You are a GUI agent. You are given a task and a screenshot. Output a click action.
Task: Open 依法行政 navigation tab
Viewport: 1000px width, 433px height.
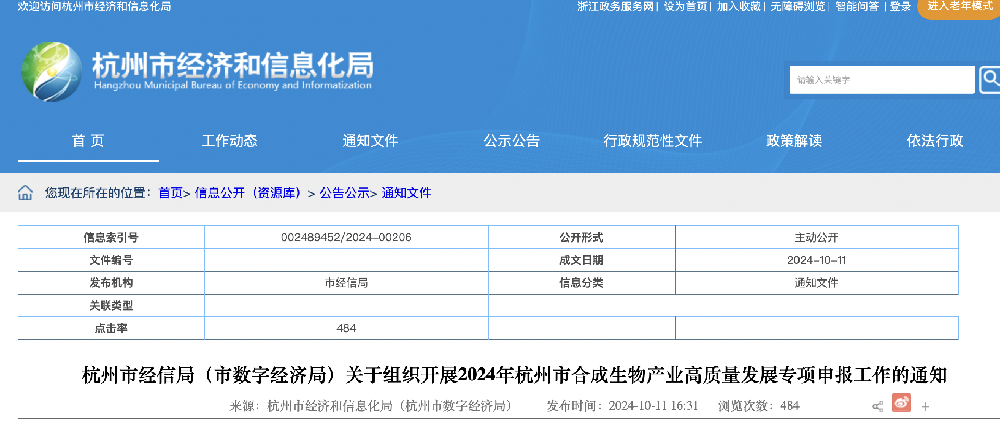click(935, 141)
